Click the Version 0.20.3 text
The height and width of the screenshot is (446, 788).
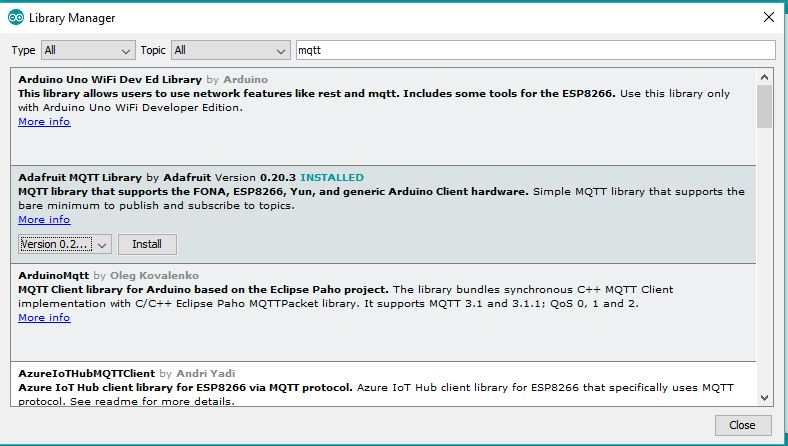point(255,177)
